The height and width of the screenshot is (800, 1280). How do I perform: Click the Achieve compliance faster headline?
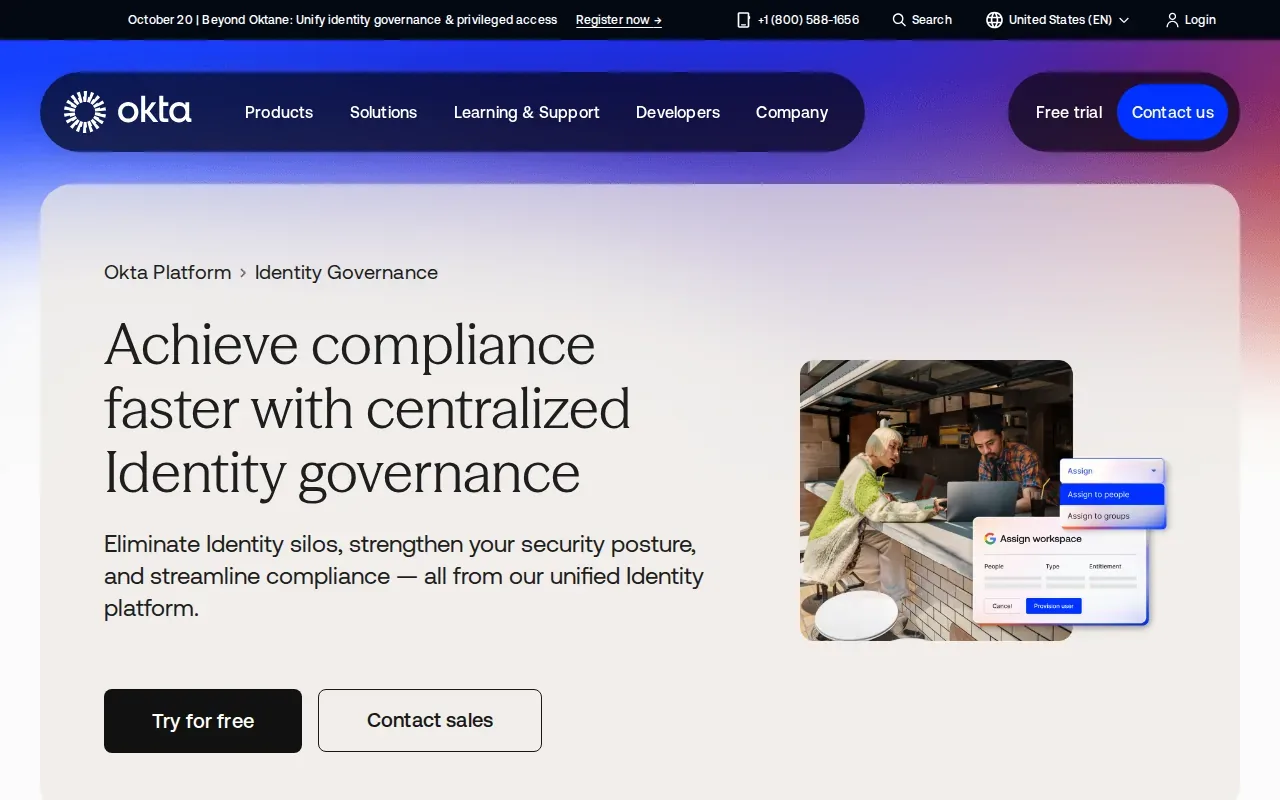[x=367, y=408]
